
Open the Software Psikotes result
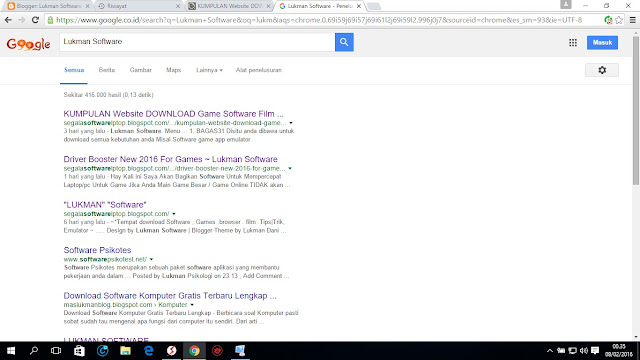tap(97, 250)
